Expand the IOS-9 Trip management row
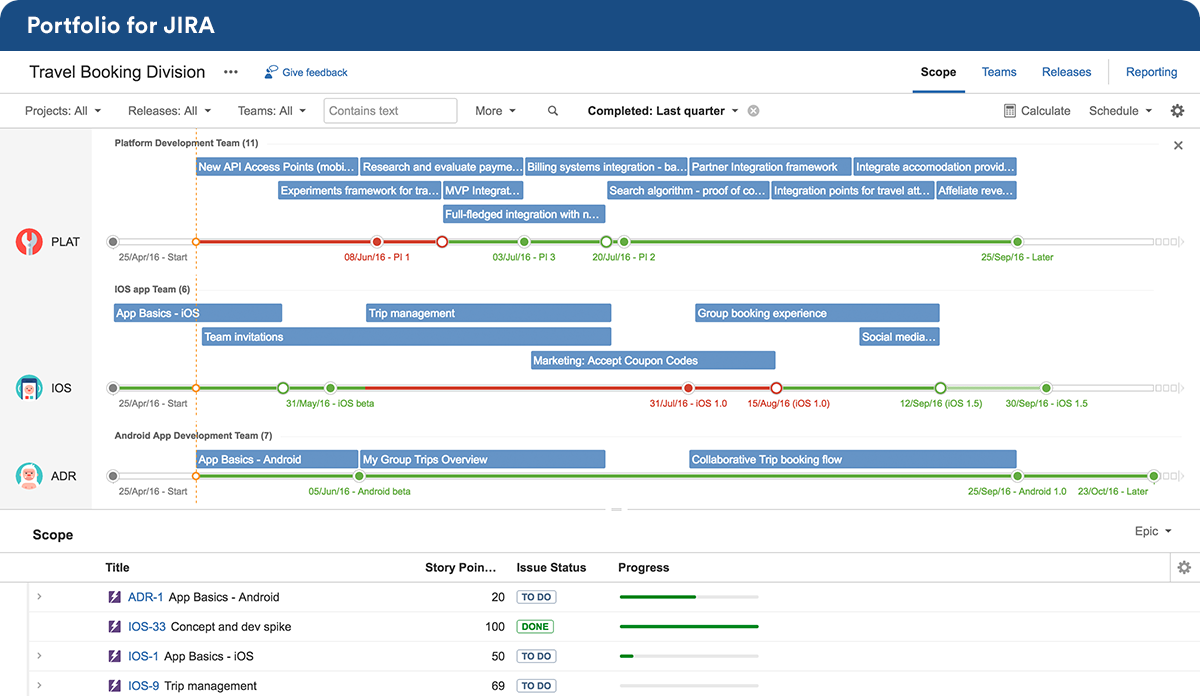The image size is (1200, 696). pyautogui.click(x=39, y=686)
